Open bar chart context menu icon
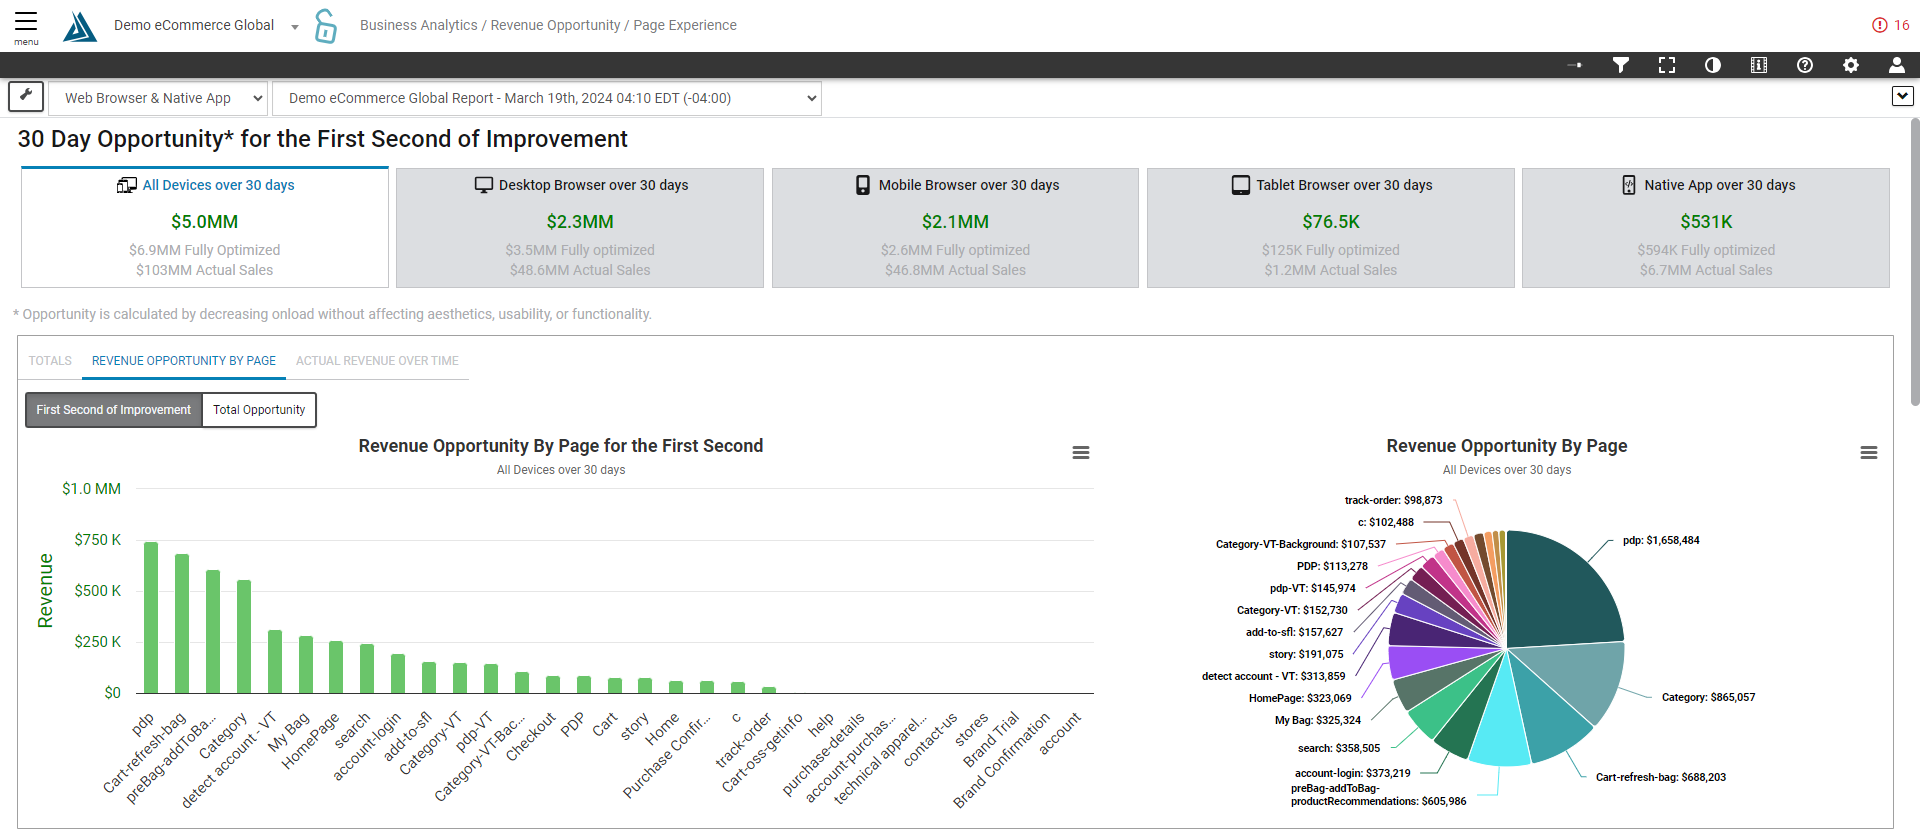This screenshot has height=834, width=1920. coord(1081,453)
